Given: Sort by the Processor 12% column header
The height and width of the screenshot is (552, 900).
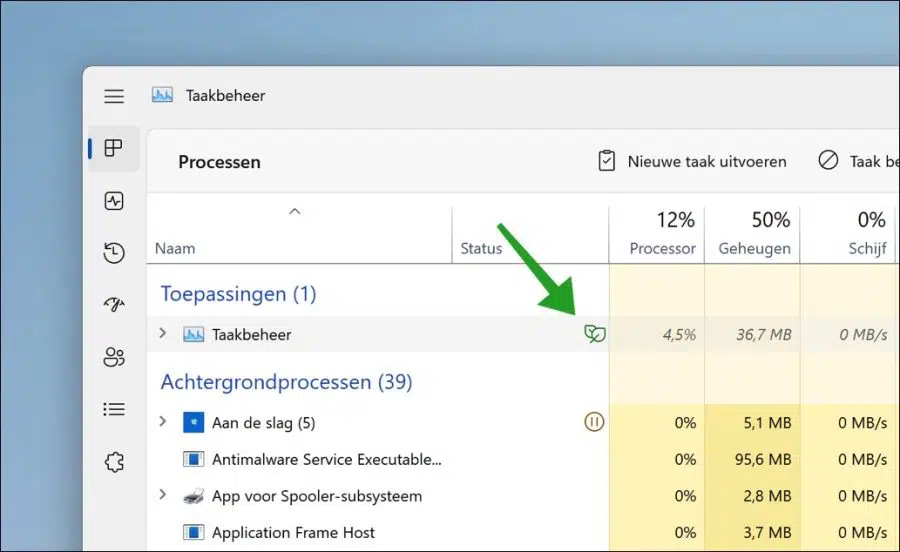Looking at the screenshot, I should [x=657, y=234].
